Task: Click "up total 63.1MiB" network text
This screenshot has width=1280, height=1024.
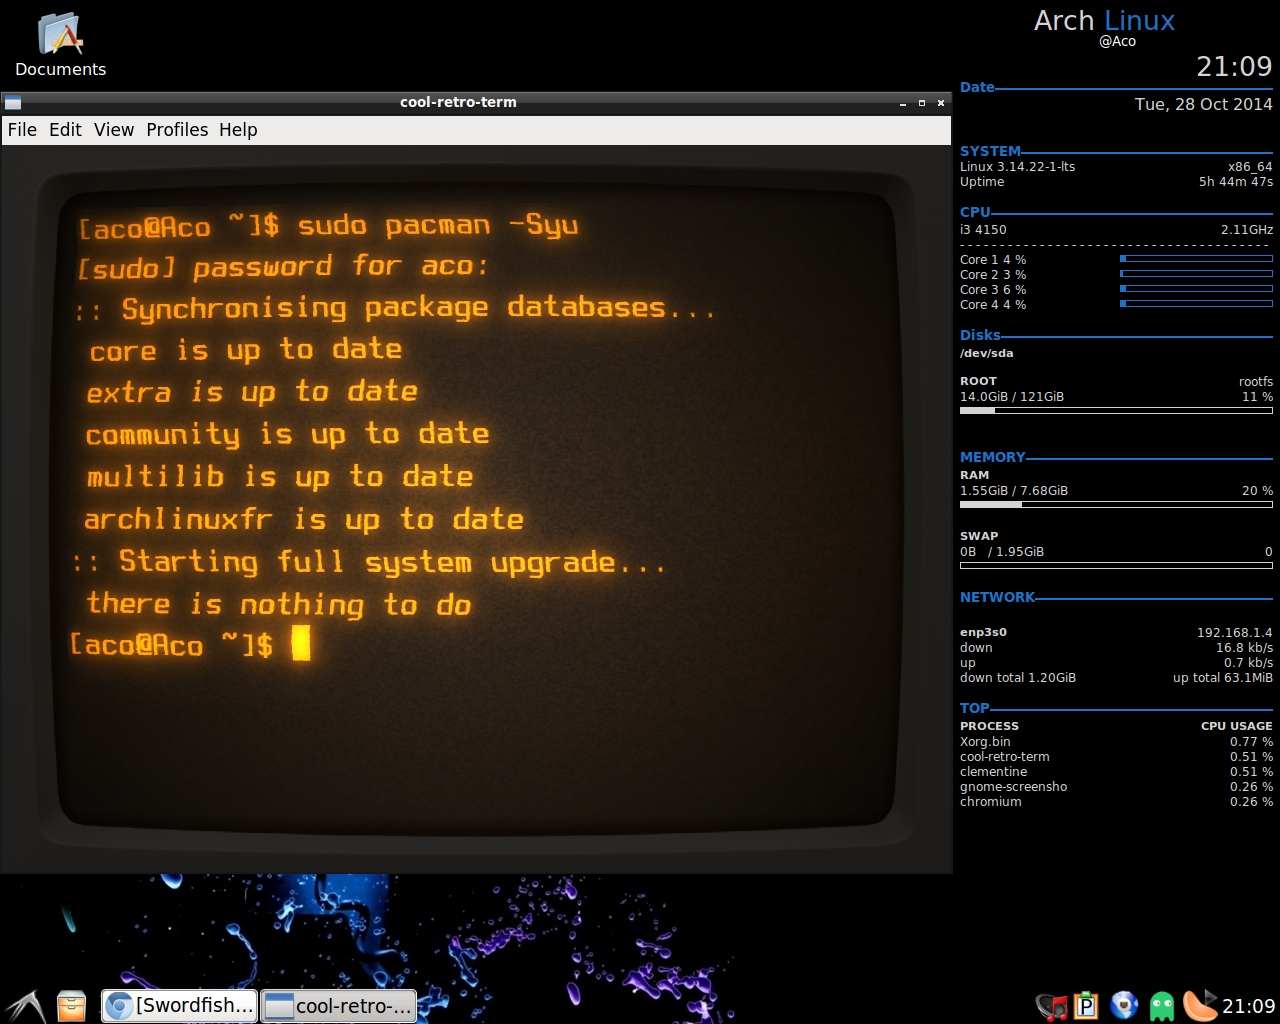Action: click(1223, 678)
